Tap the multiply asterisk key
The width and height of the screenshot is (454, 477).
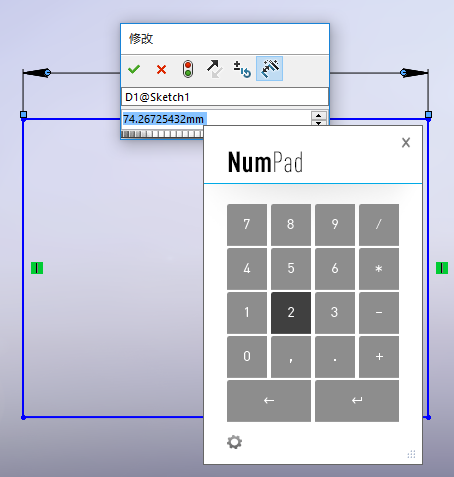[x=379, y=269]
